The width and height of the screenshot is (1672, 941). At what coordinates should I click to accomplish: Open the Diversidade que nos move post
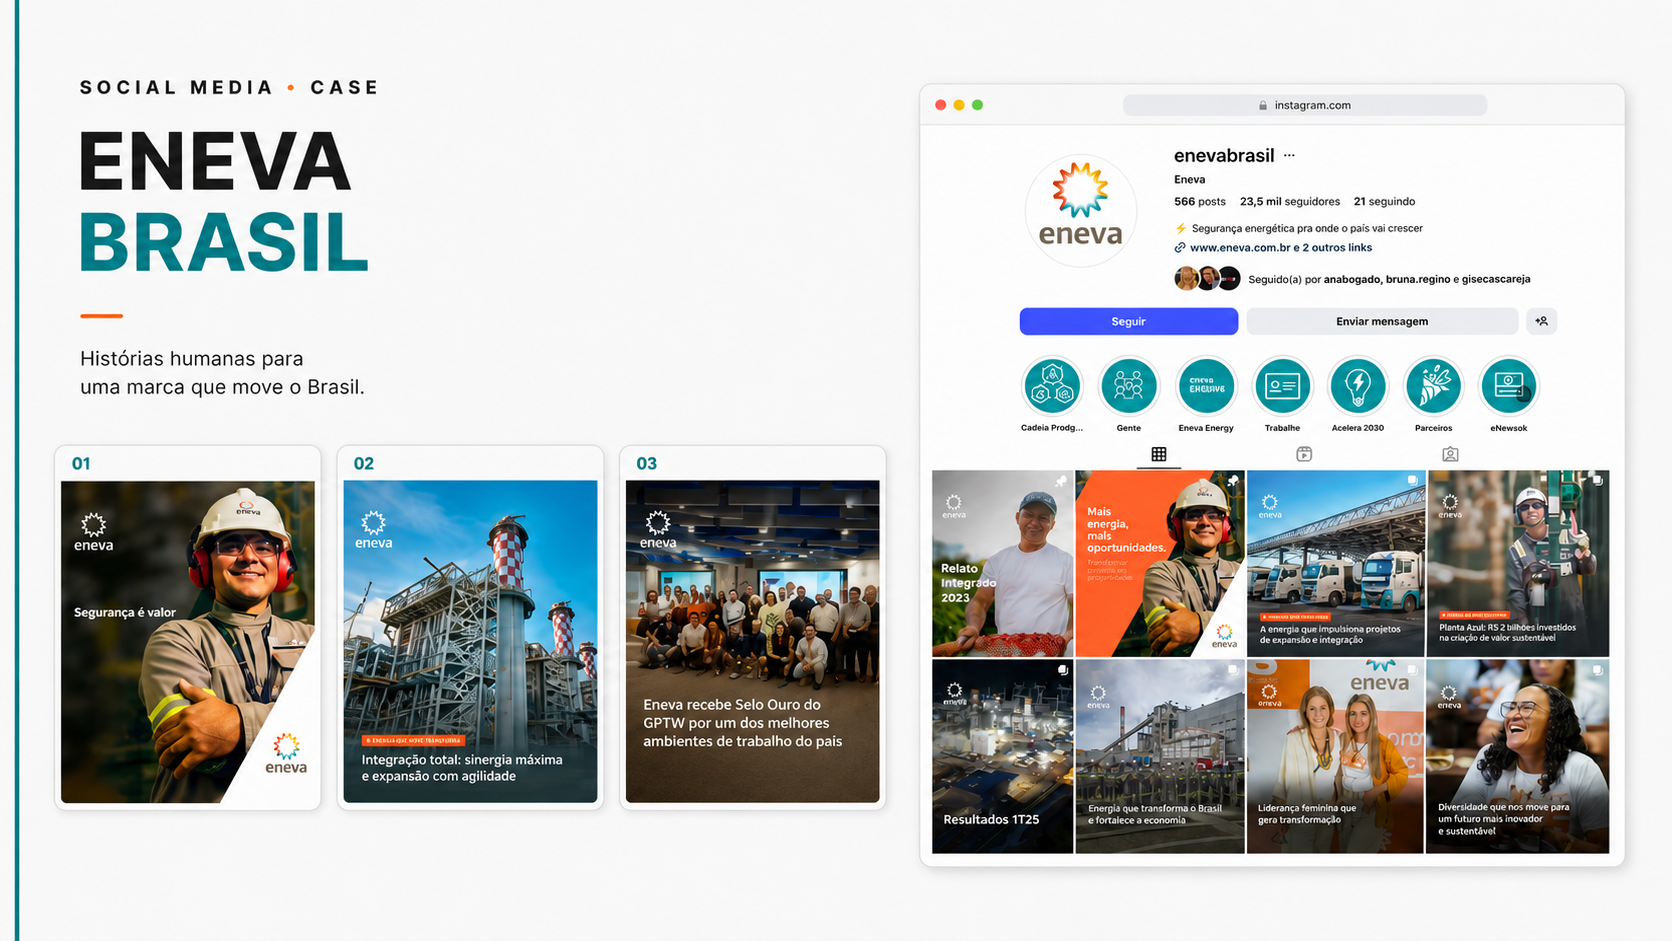[x=1518, y=756]
